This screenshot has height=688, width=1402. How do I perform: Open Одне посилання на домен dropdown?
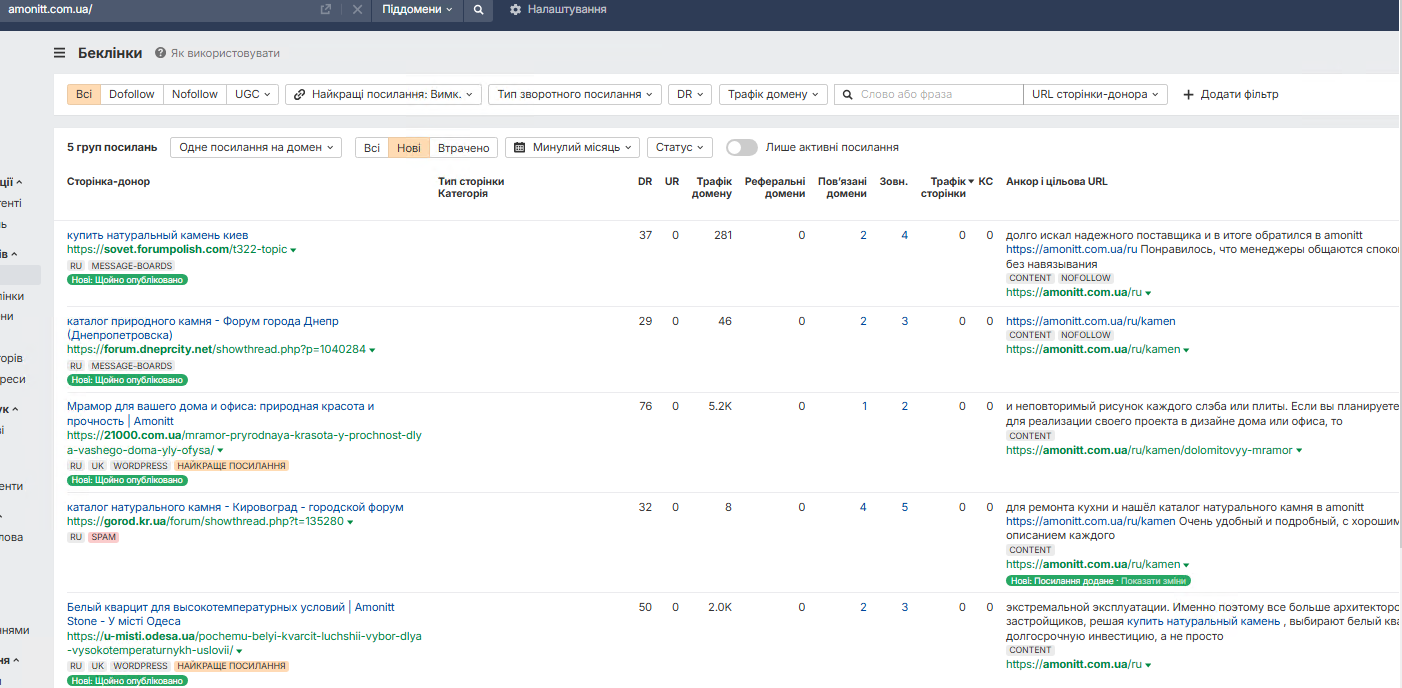click(256, 147)
